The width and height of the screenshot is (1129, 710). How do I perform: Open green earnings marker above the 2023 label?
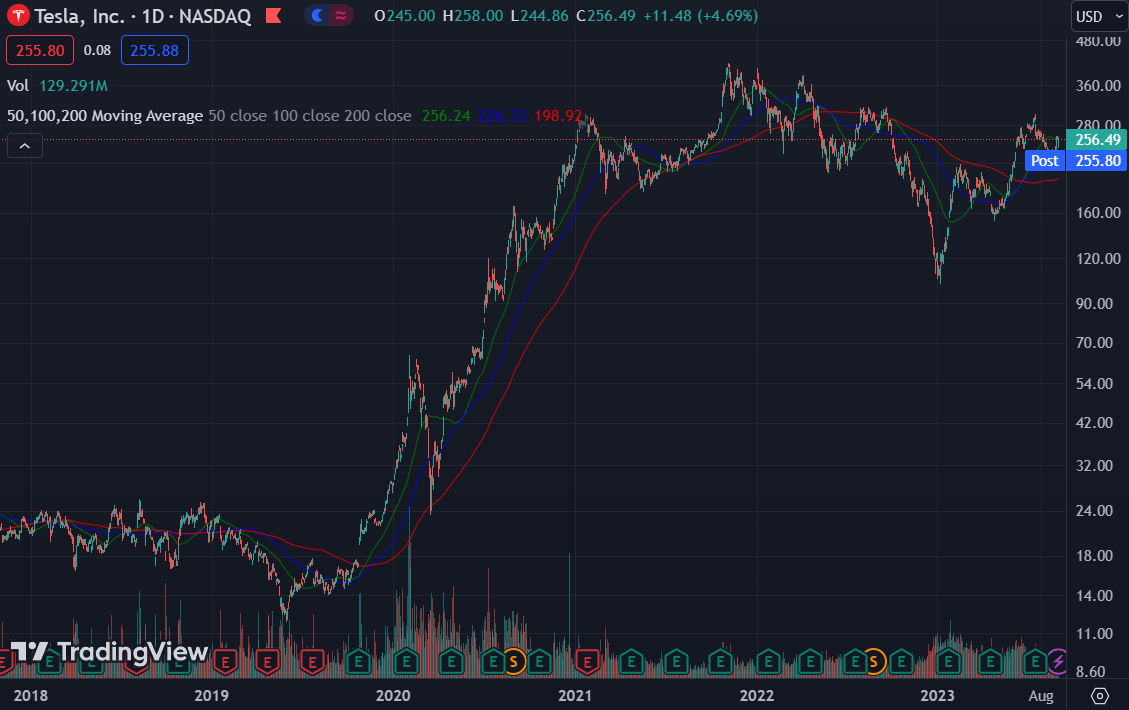coord(948,661)
